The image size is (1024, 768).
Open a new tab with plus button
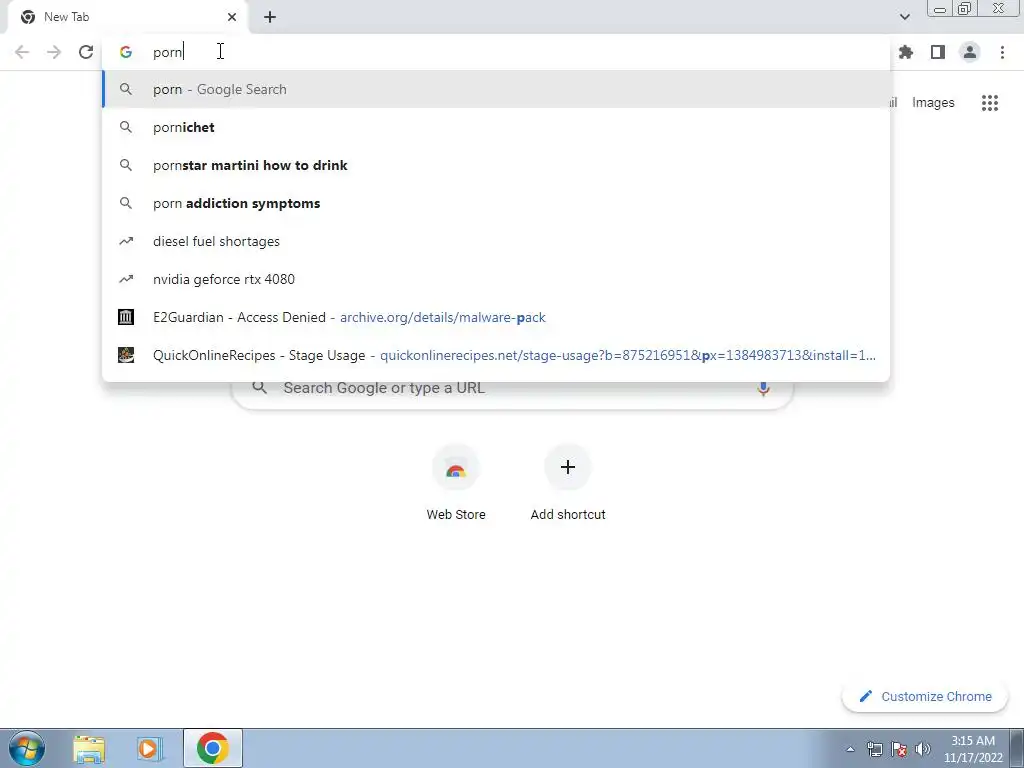tap(270, 17)
